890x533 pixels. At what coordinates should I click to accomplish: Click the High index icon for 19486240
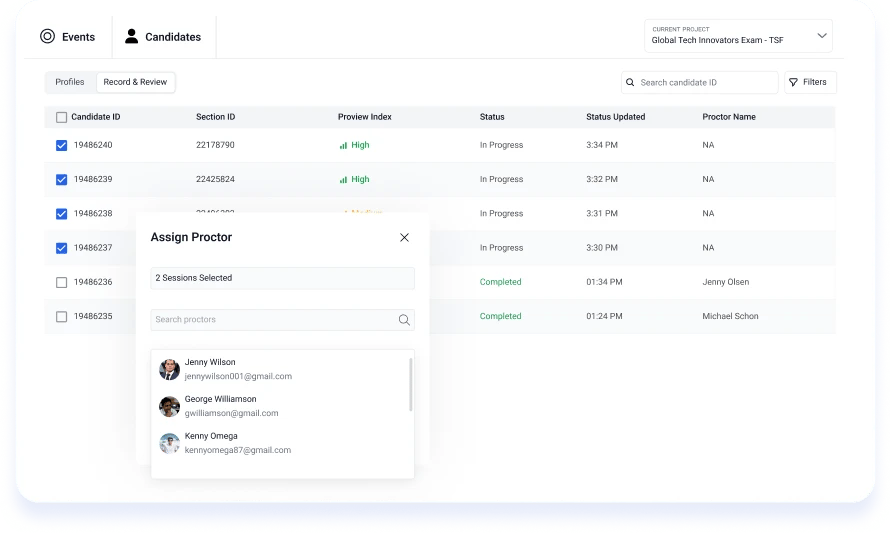pos(343,145)
